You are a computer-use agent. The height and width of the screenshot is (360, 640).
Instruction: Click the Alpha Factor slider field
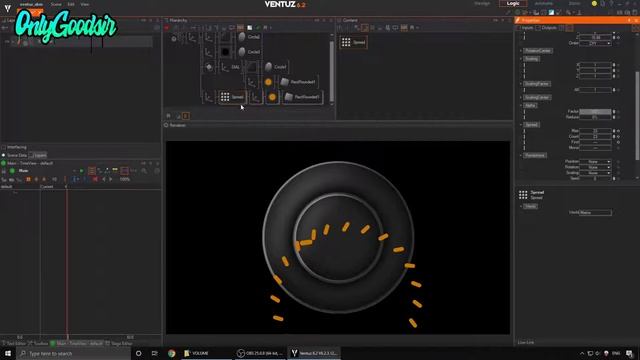click(595, 111)
